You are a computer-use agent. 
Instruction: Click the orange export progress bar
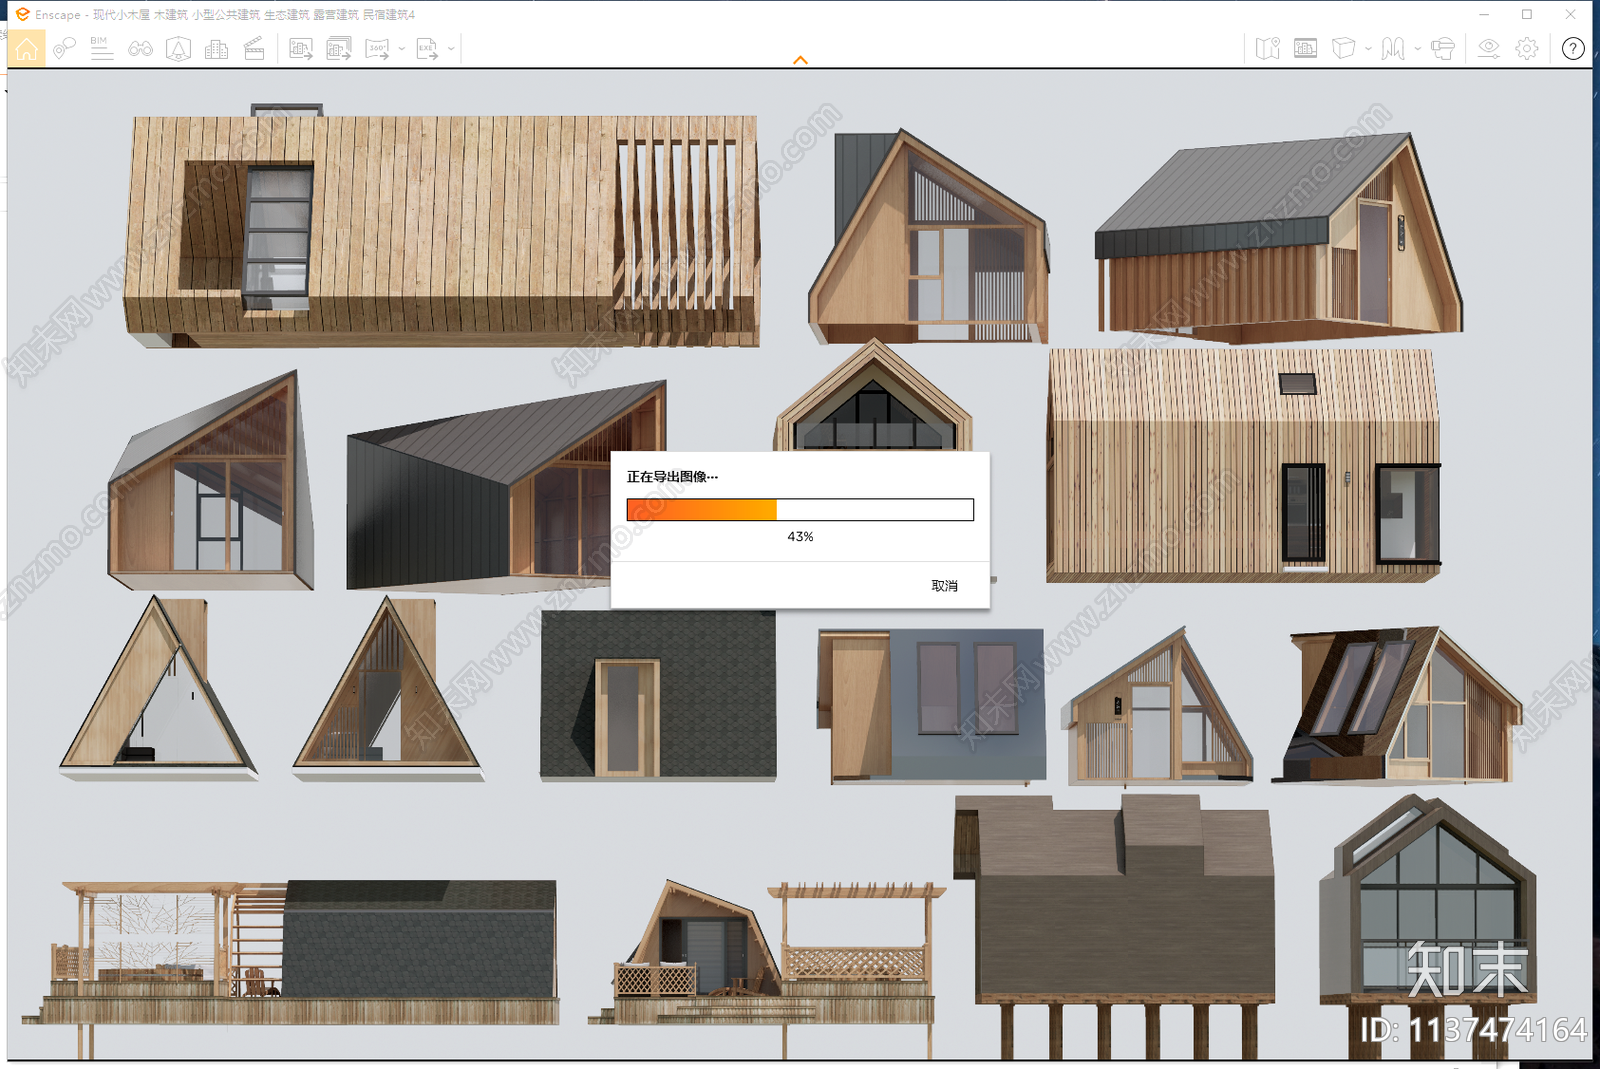click(x=800, y=510)
